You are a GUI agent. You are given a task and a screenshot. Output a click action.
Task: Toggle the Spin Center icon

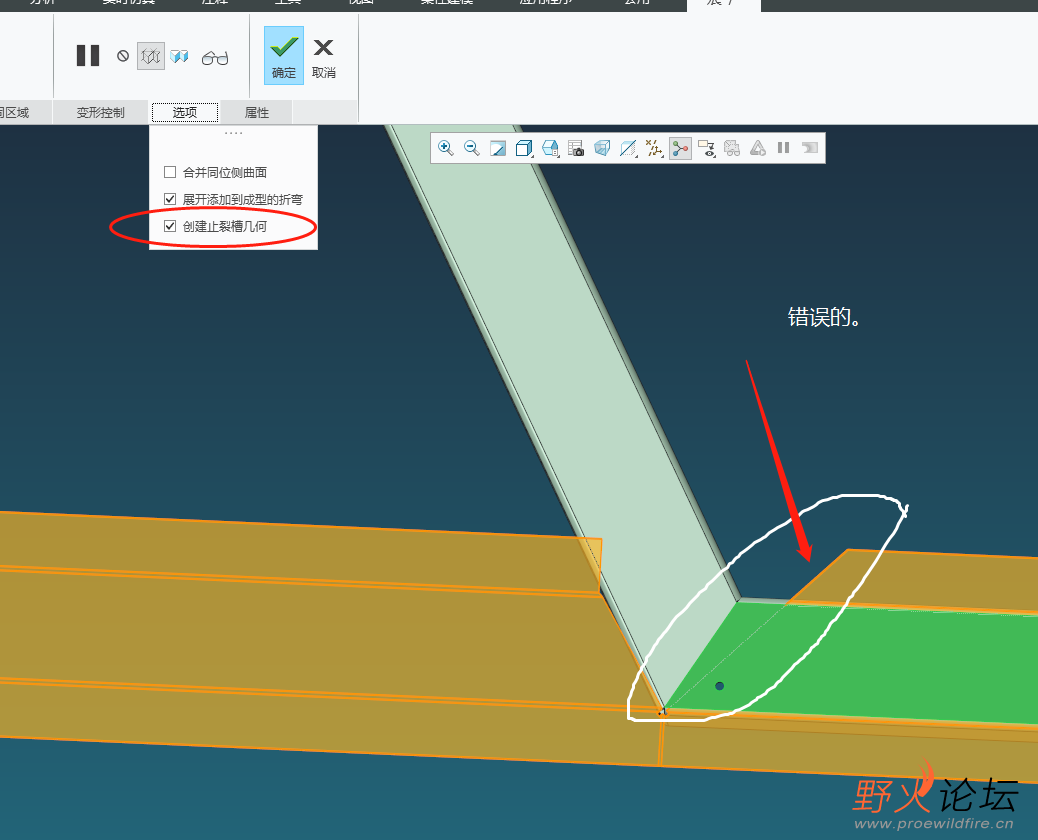click(x=680, y=148)
